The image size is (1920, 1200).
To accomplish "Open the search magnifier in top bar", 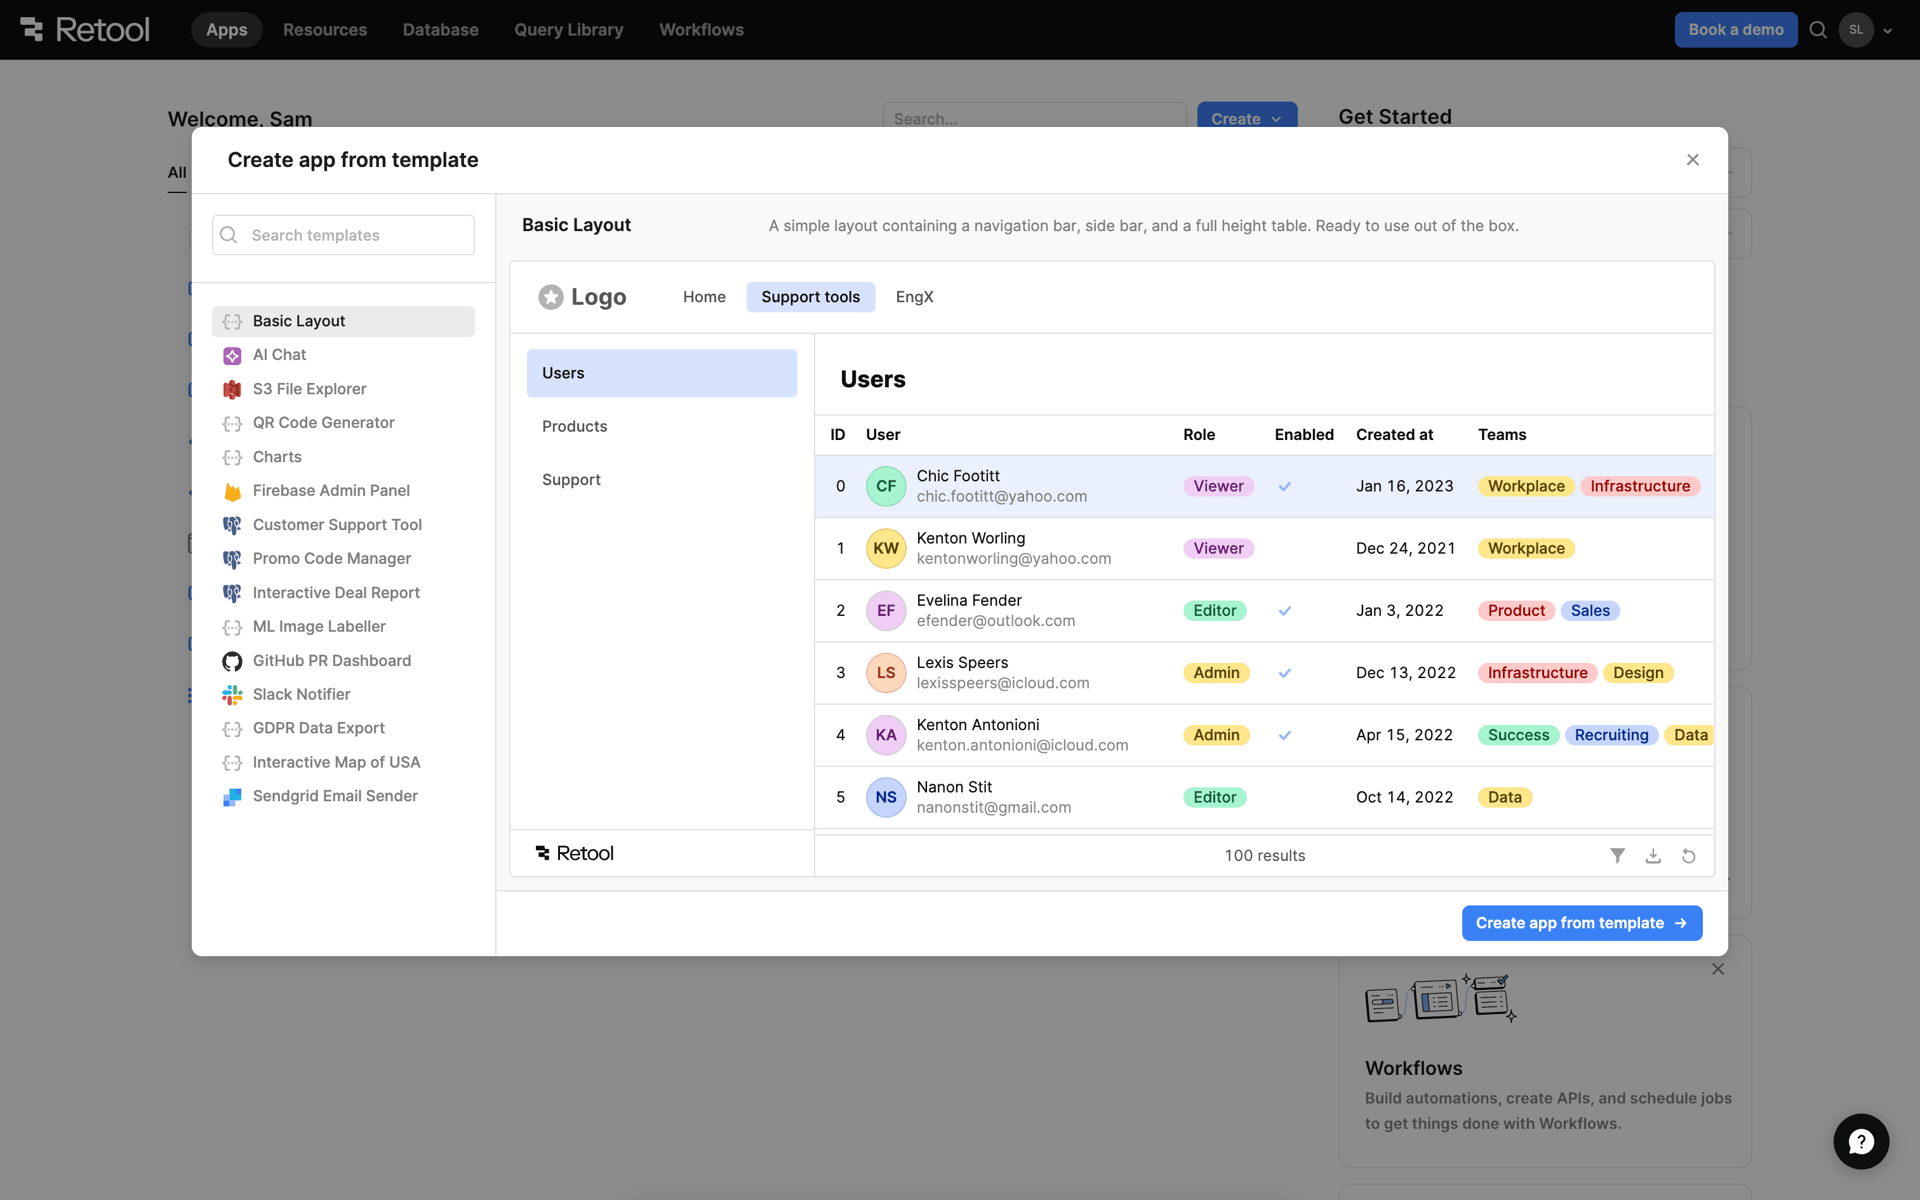I will (1818, 30).
